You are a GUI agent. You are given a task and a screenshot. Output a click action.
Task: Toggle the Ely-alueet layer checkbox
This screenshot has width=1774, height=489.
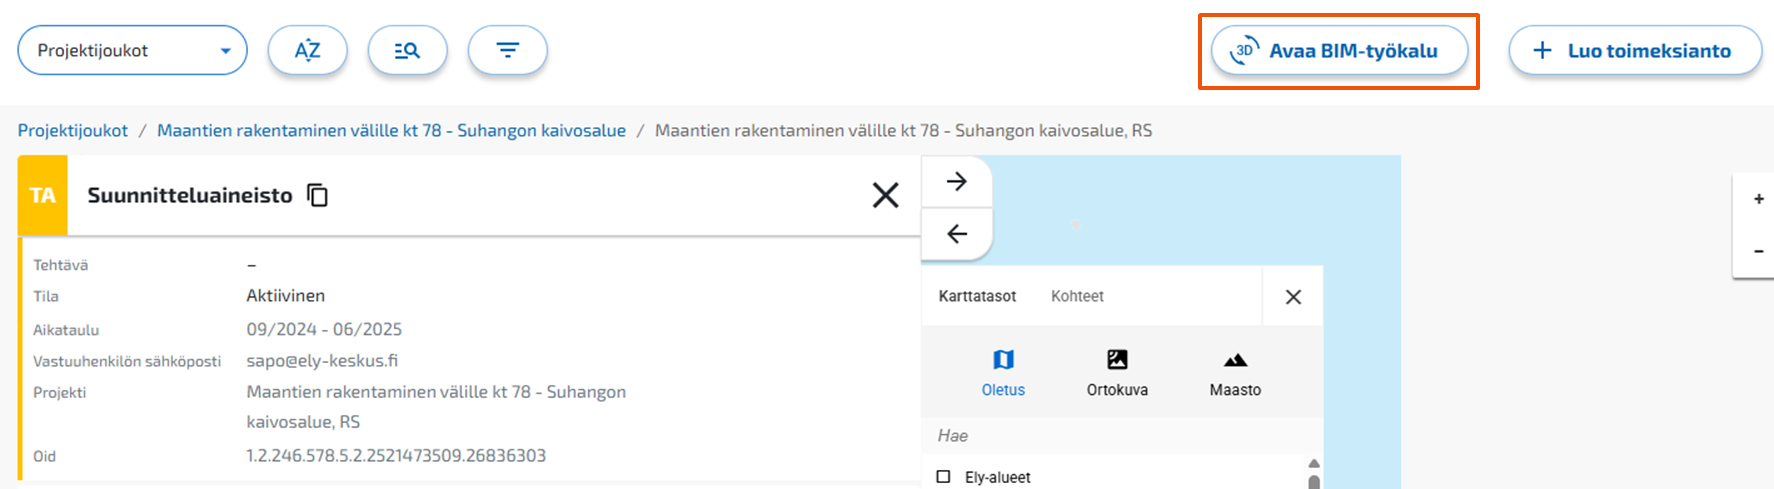click(x=943, y=477)
